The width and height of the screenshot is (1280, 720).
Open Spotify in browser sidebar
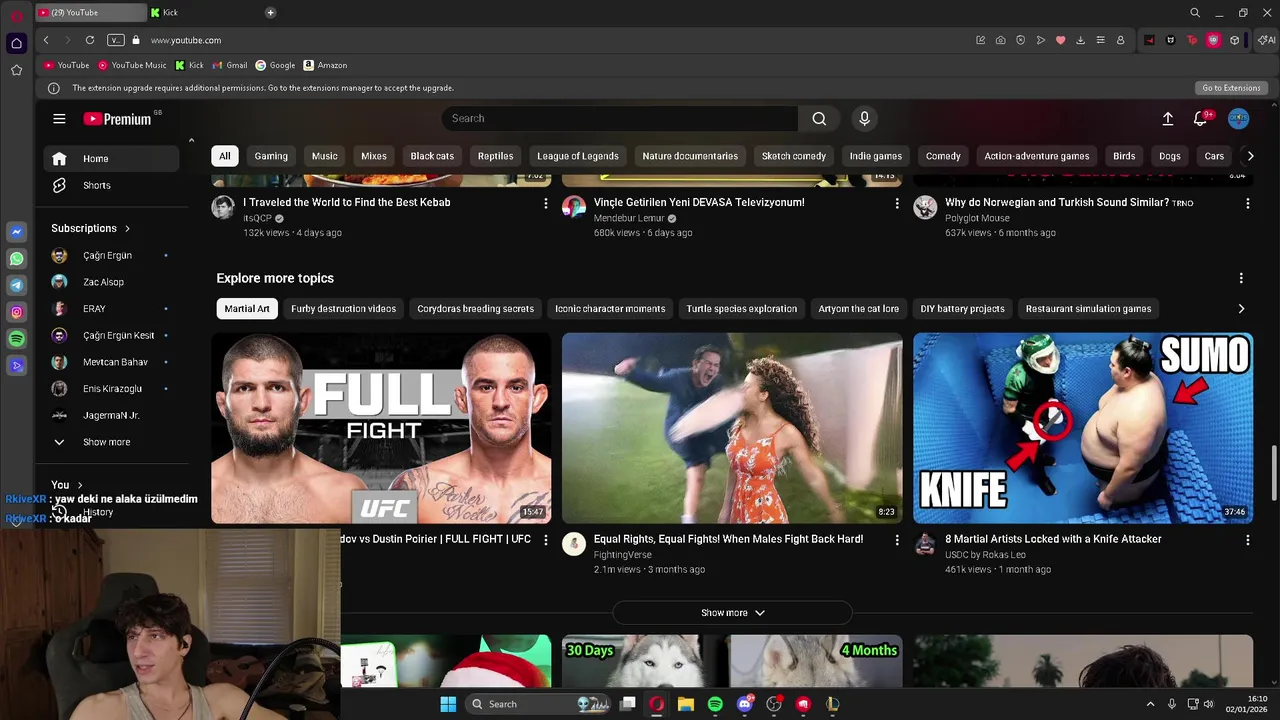point(16,339)
